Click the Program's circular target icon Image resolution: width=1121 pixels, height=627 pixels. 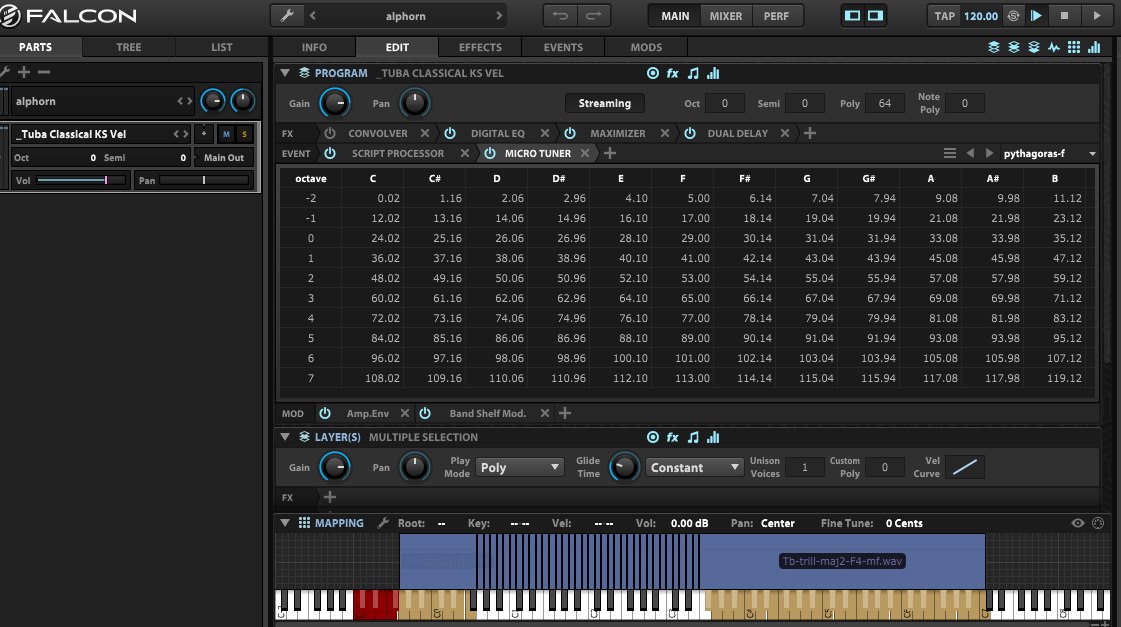pyautogui.click(x=653, y=73)
